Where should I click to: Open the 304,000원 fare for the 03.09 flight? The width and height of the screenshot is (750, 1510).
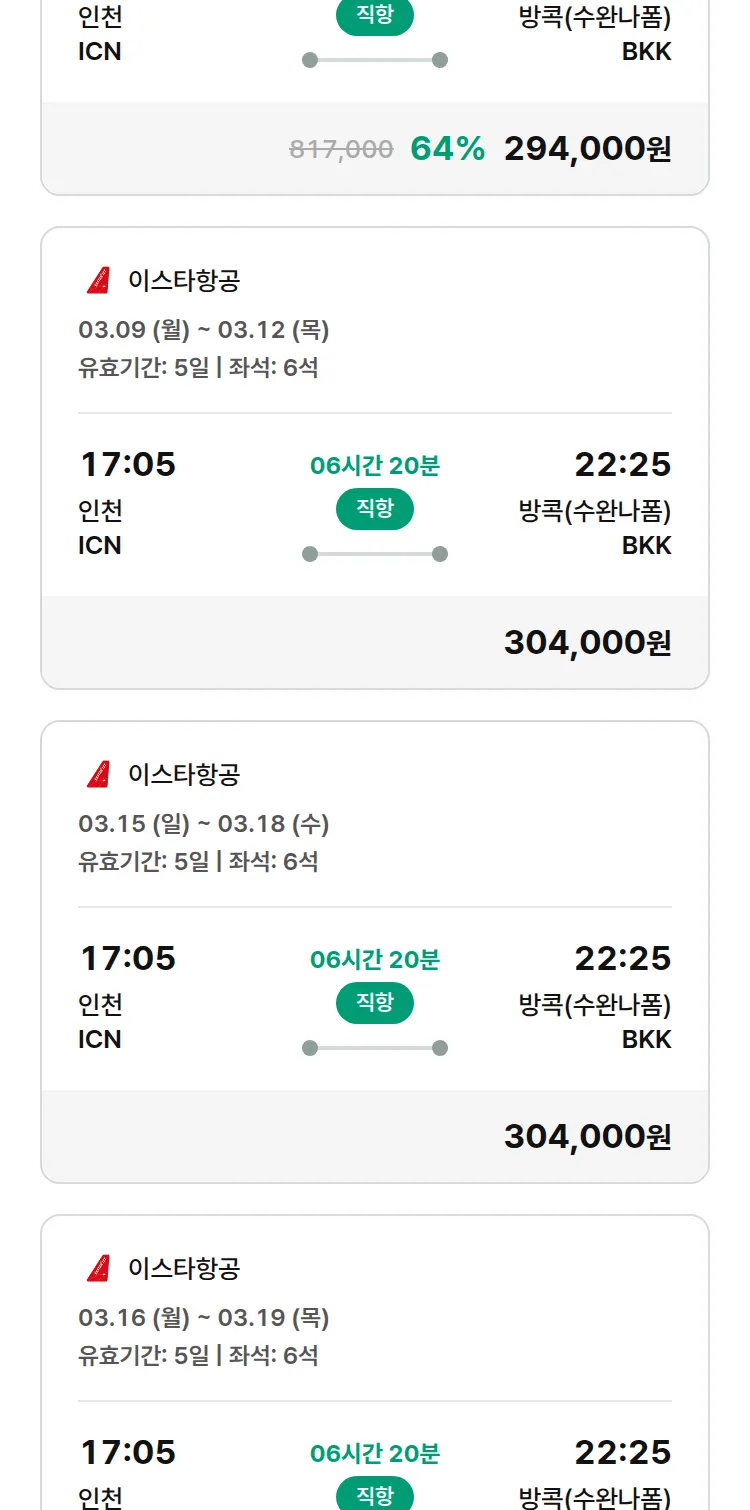pos(587,643)
